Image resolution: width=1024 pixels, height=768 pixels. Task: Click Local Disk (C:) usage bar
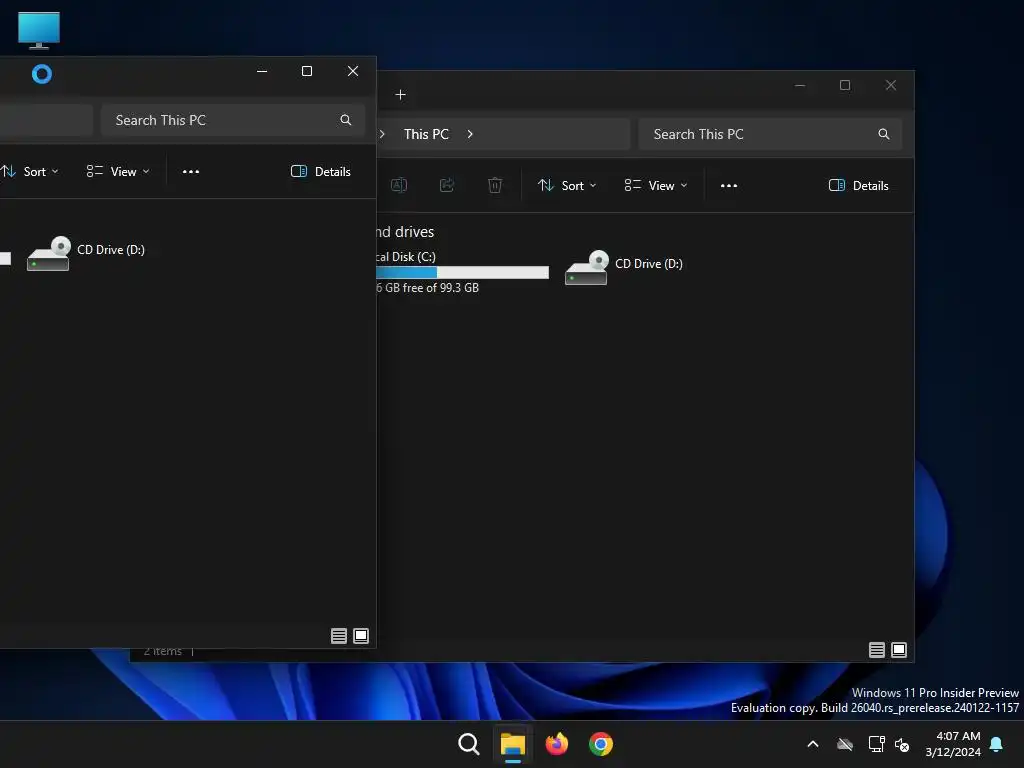point(462,272)
